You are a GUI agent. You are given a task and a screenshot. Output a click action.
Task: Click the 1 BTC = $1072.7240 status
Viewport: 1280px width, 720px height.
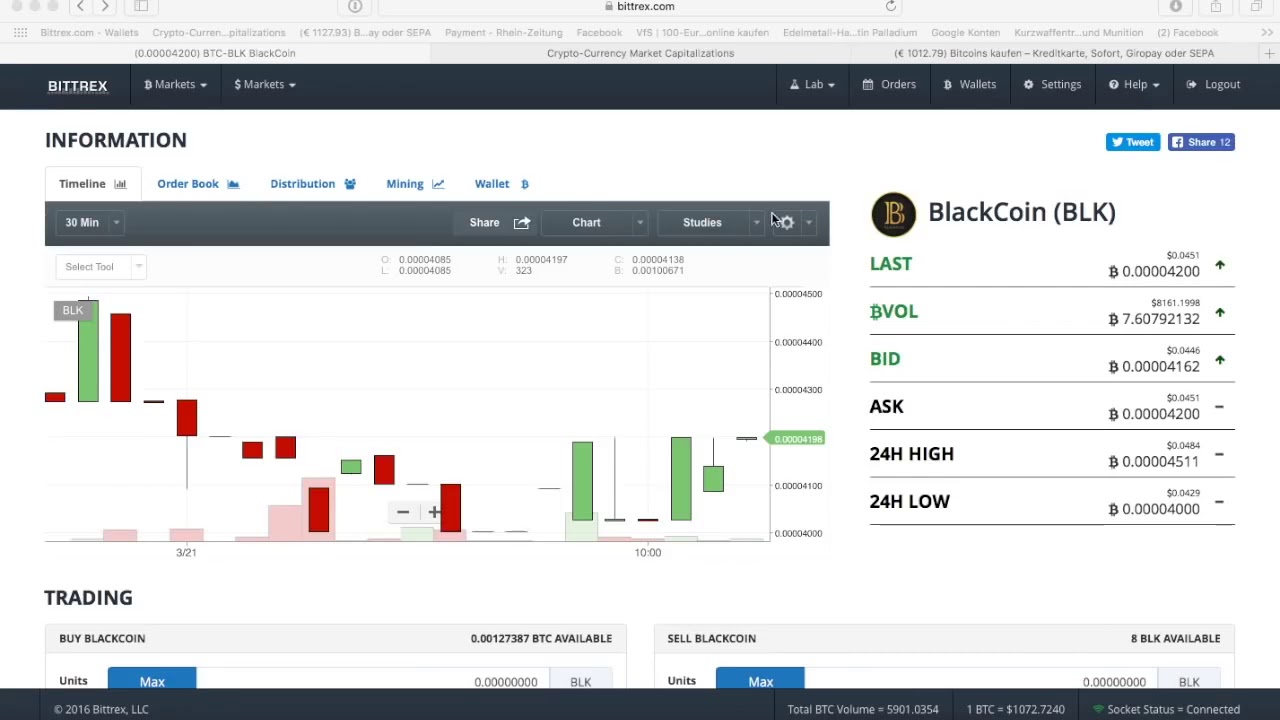[x=1015, y=709]
